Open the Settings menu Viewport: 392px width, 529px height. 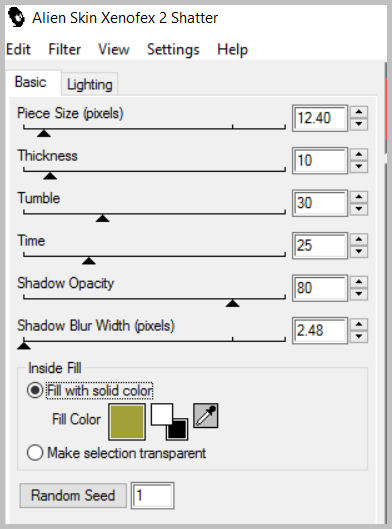pyautogui.click(x=173, y=50)
